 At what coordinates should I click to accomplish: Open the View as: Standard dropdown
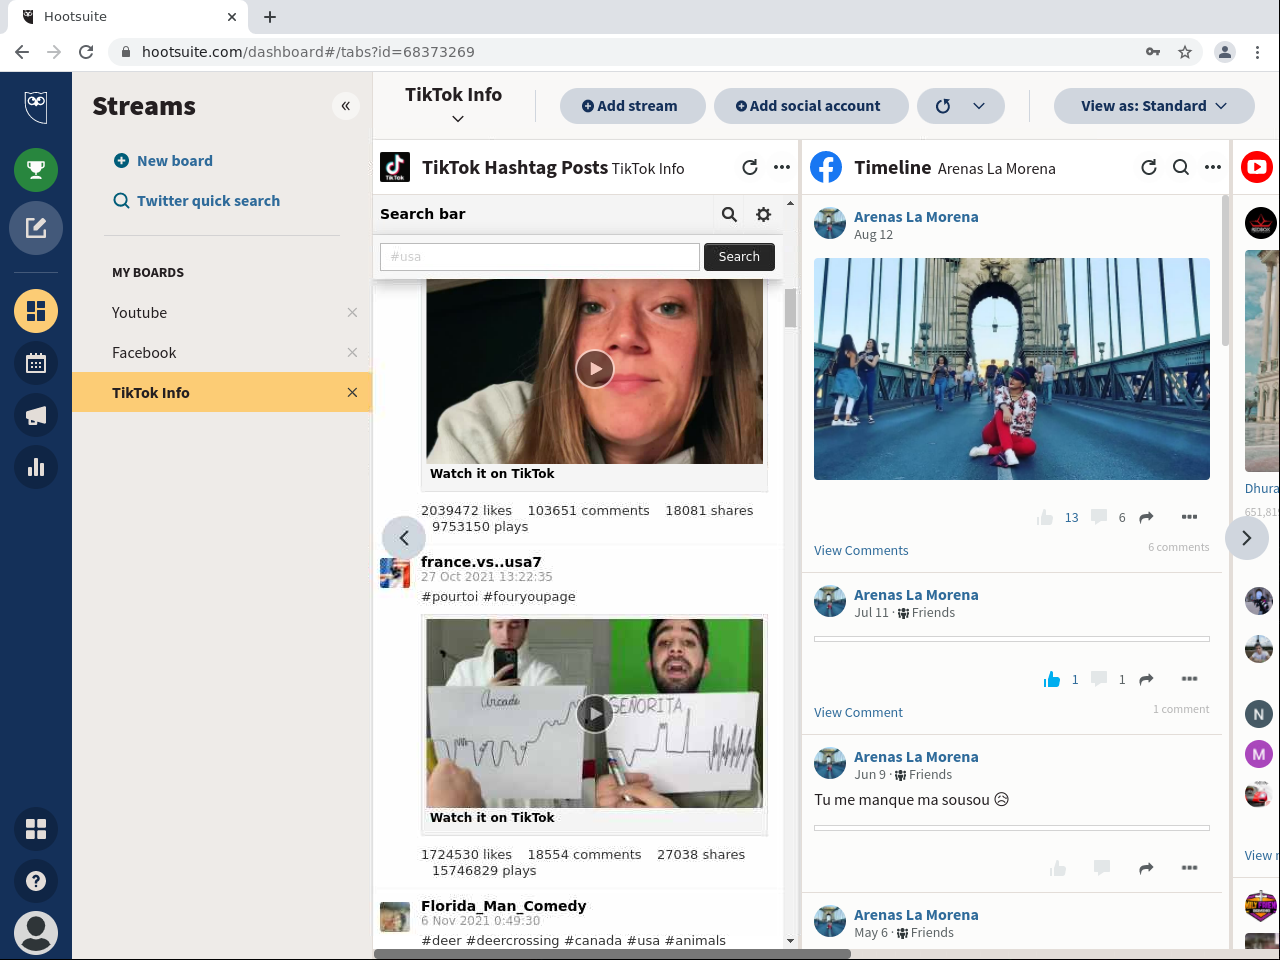[x=1153, y=106]
